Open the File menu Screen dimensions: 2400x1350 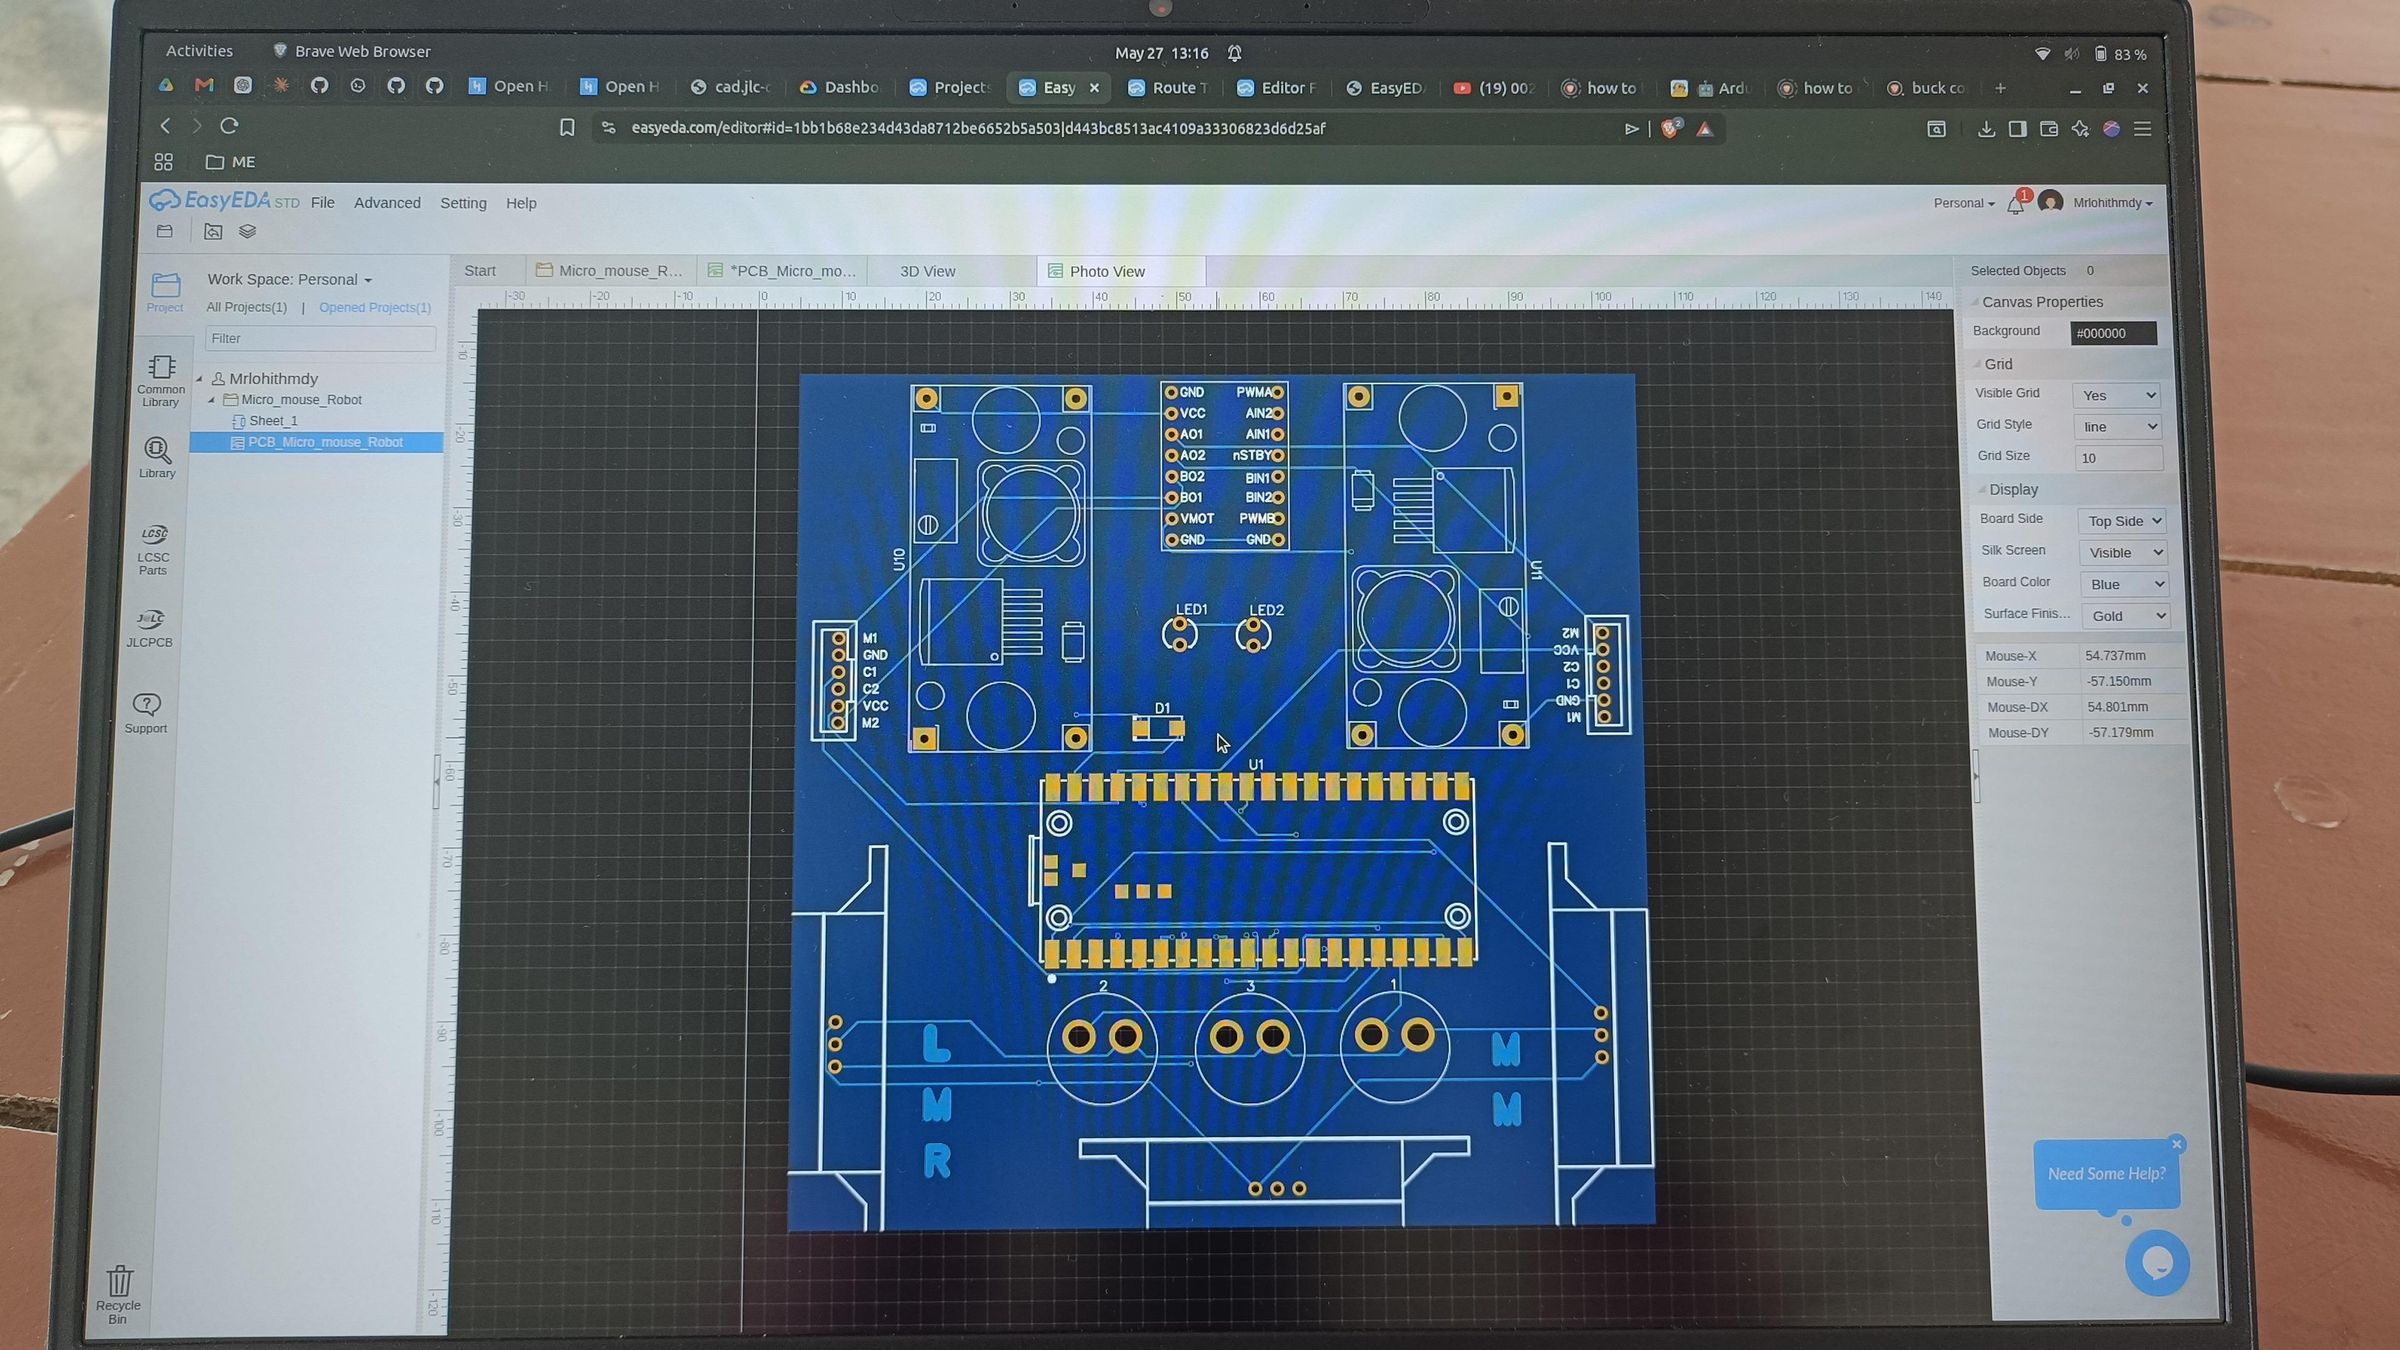point(323,202)
